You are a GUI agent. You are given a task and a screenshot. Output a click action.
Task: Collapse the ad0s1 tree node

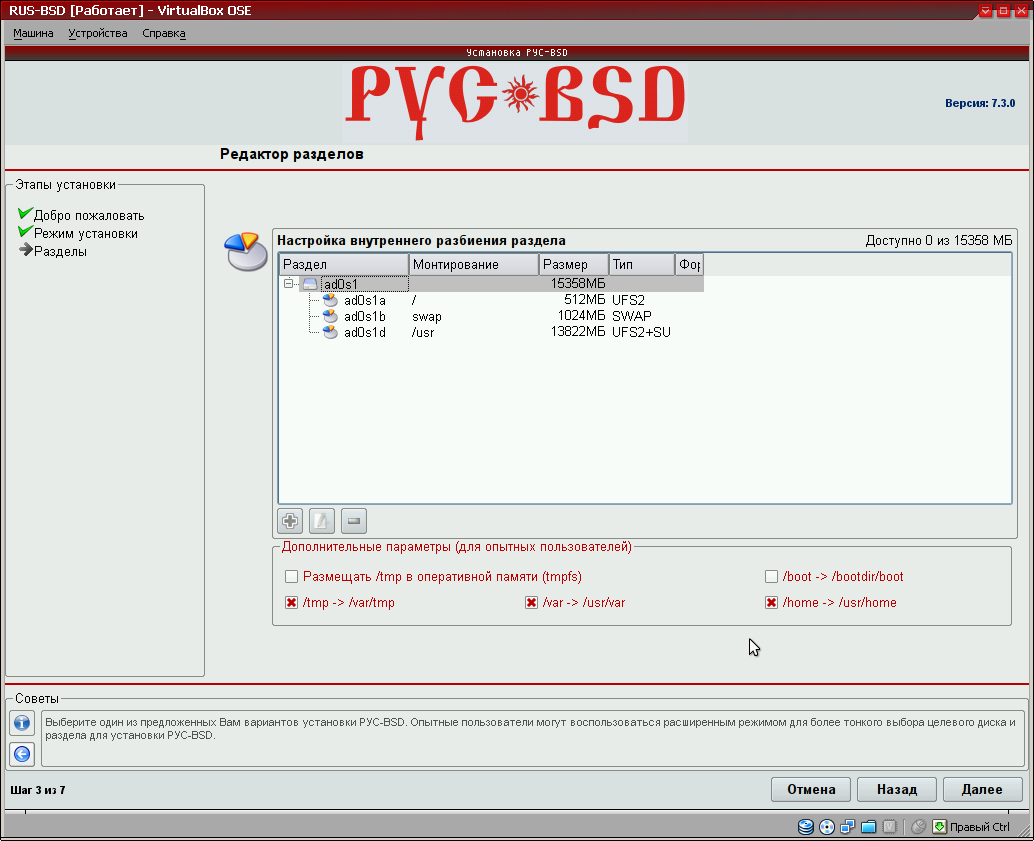pyautogui.click(x=288, y=284)
